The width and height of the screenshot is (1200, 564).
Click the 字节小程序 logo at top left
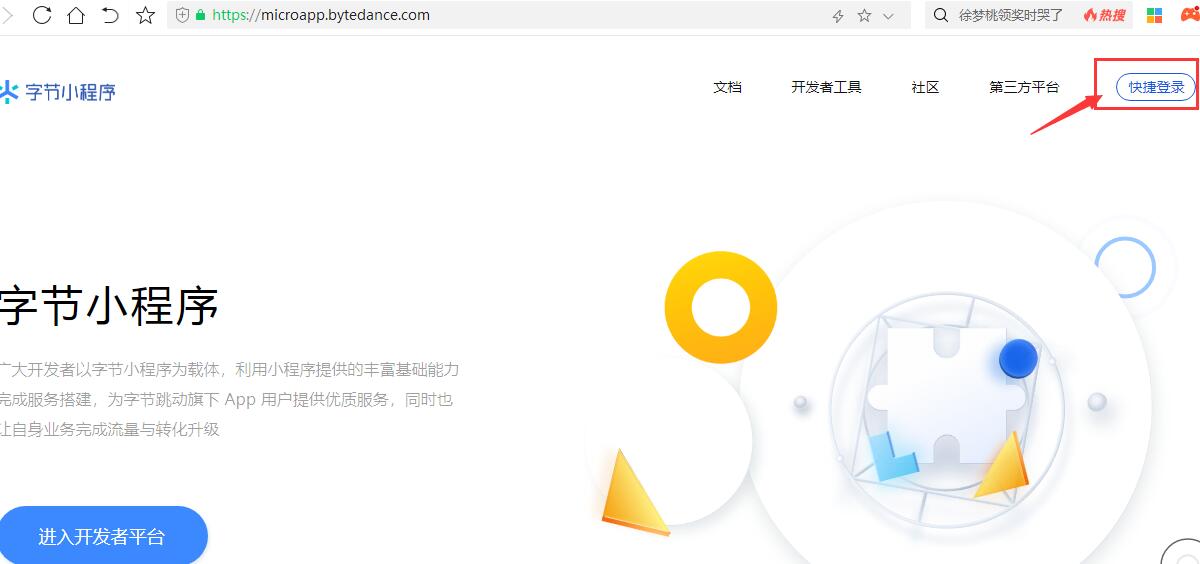click(58, 92)
